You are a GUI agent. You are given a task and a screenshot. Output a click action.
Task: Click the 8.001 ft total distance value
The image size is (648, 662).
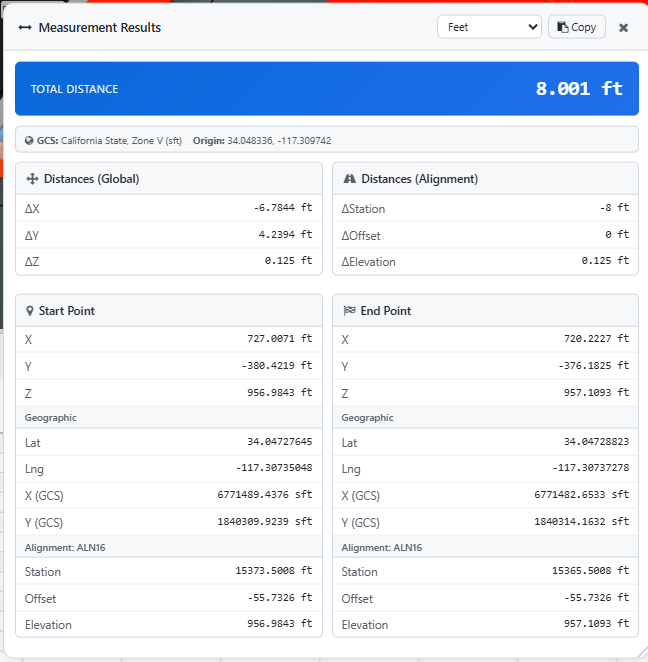[579, 89]
